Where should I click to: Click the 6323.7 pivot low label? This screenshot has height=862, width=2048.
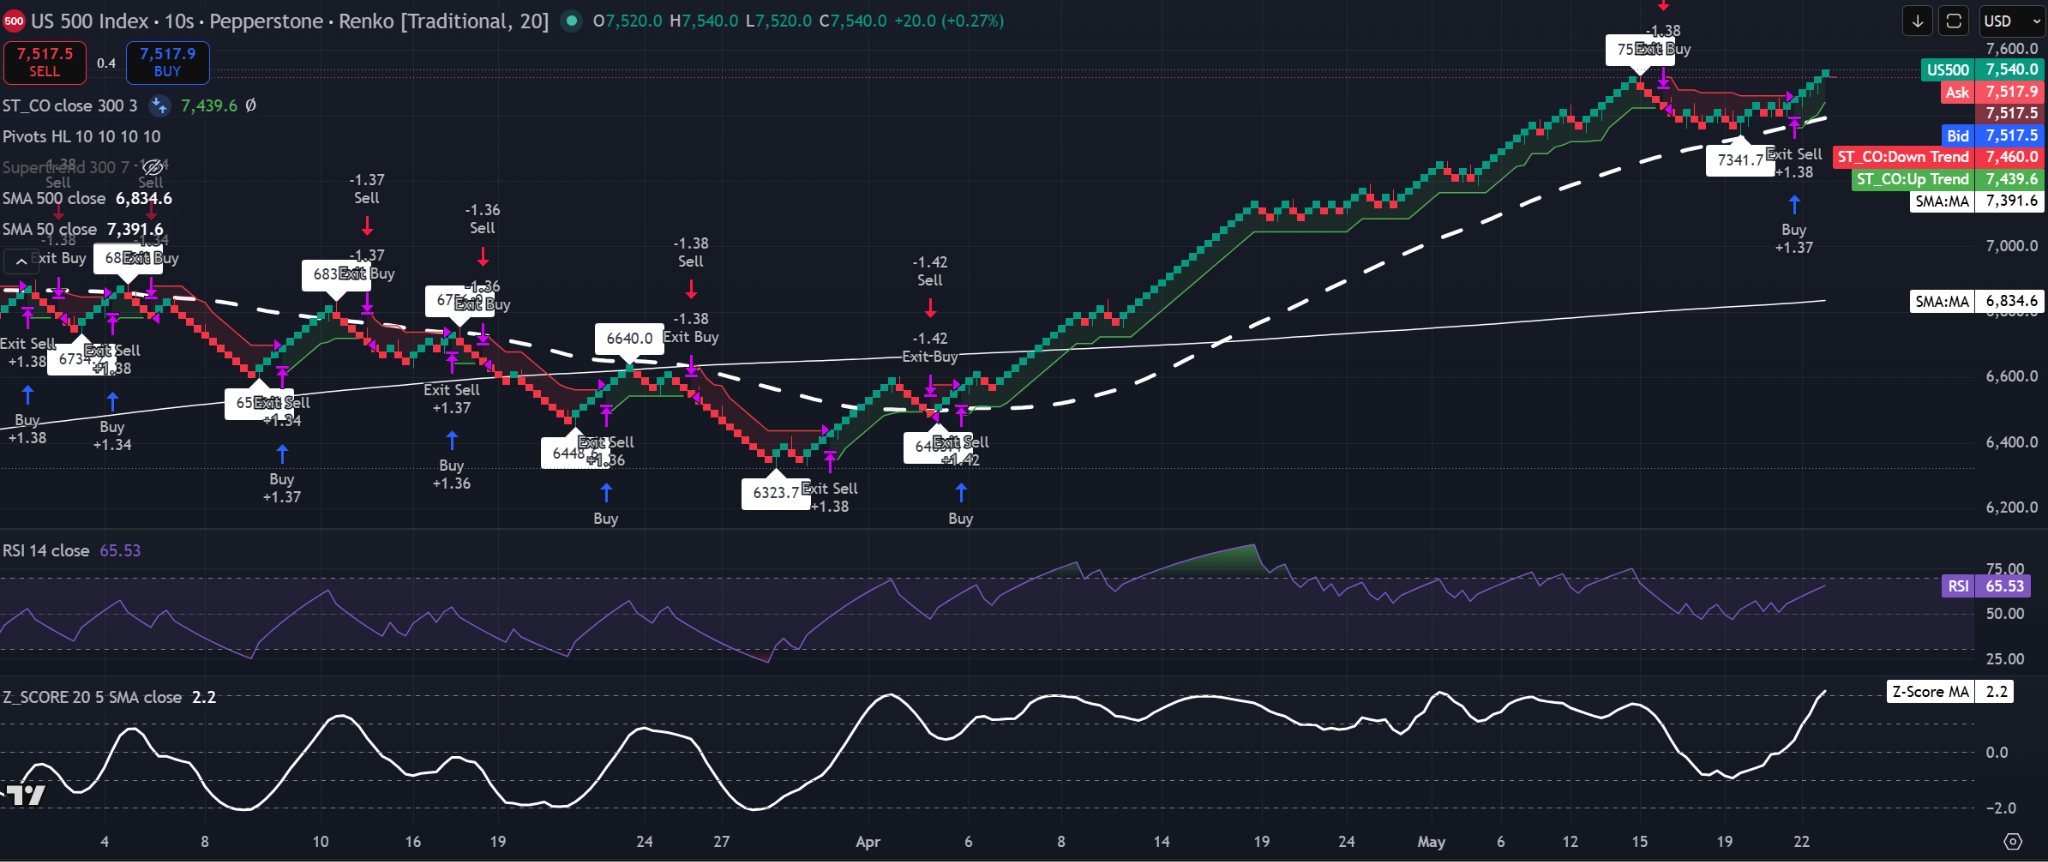point(776,492)
